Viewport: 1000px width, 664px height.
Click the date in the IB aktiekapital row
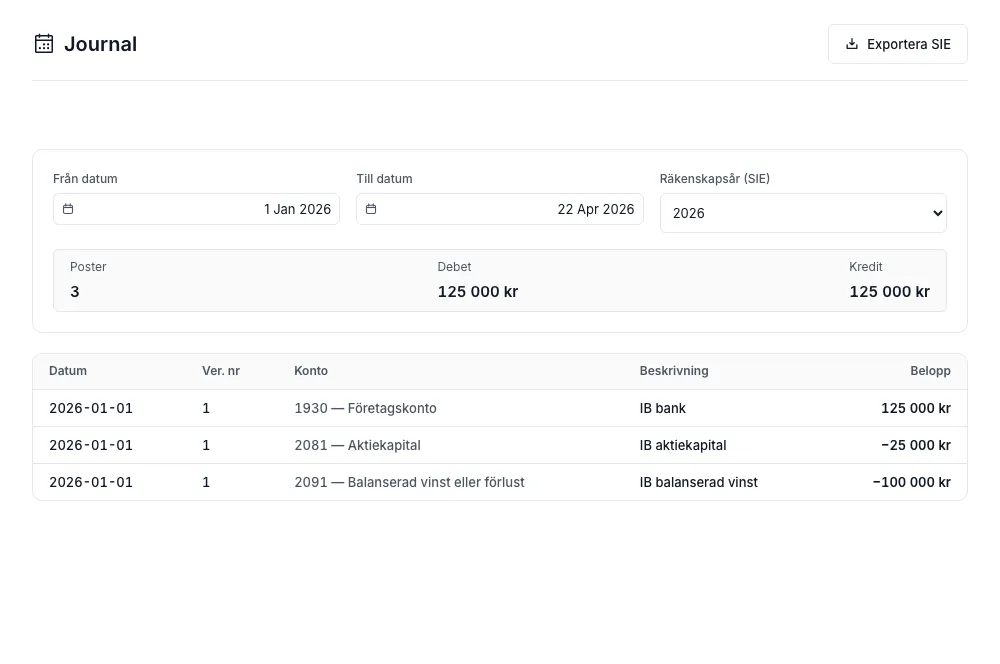tap(91, 445)
